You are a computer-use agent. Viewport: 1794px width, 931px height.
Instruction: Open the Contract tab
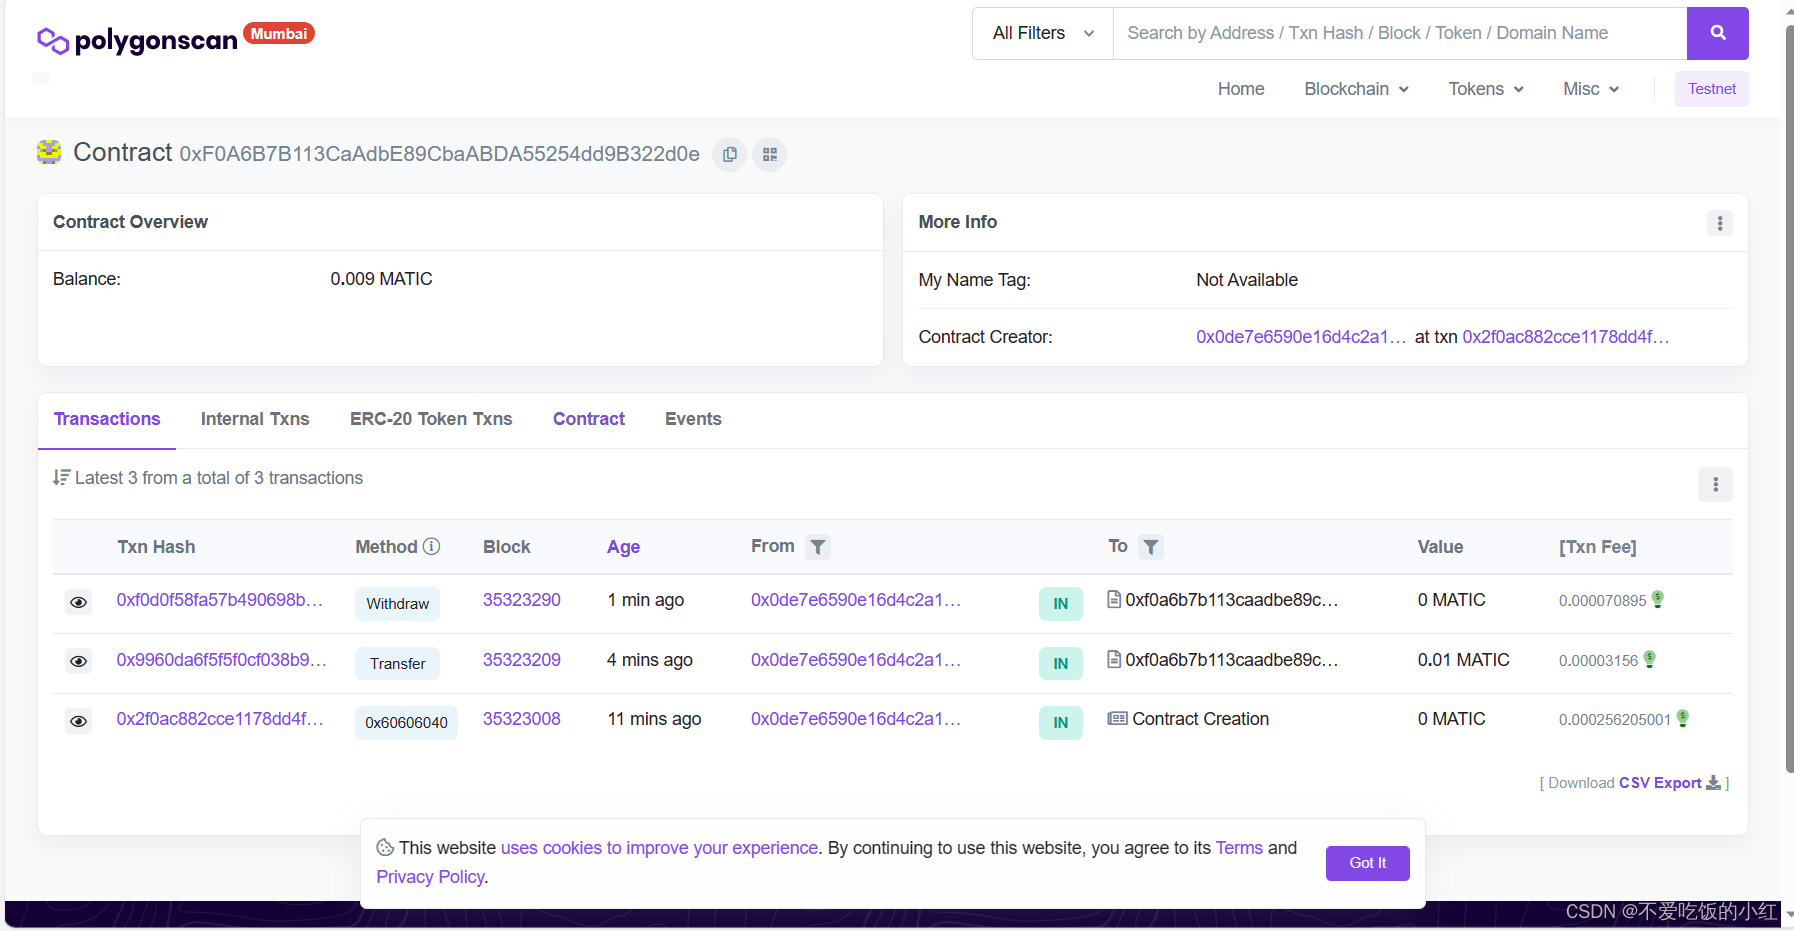pyautogui.click(x=589, y=419)
